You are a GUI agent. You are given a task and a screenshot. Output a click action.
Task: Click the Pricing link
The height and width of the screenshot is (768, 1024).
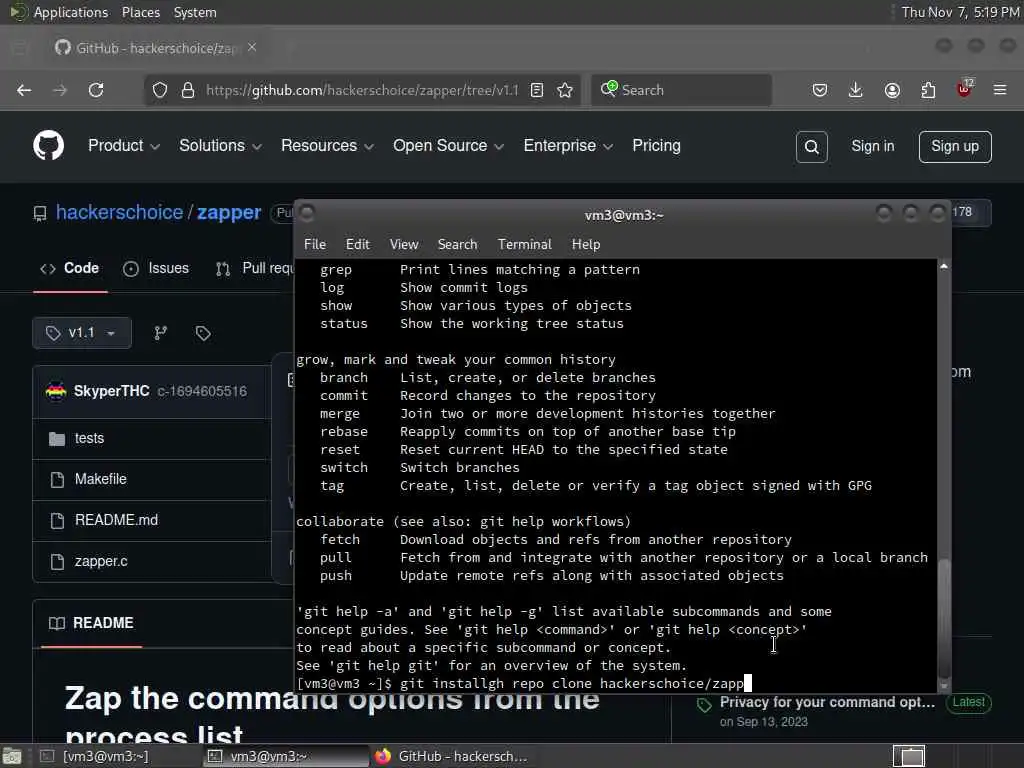click(x=656, y=146)
